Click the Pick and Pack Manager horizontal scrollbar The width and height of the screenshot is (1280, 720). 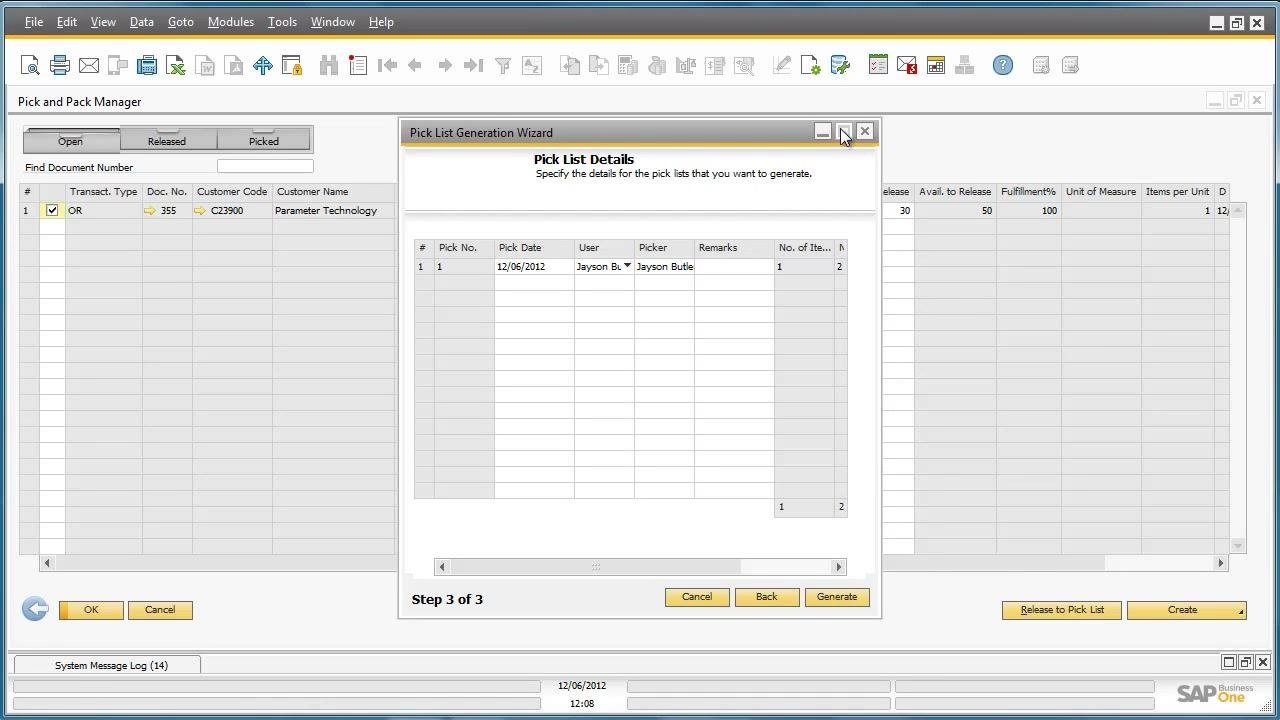coord(633,564)
